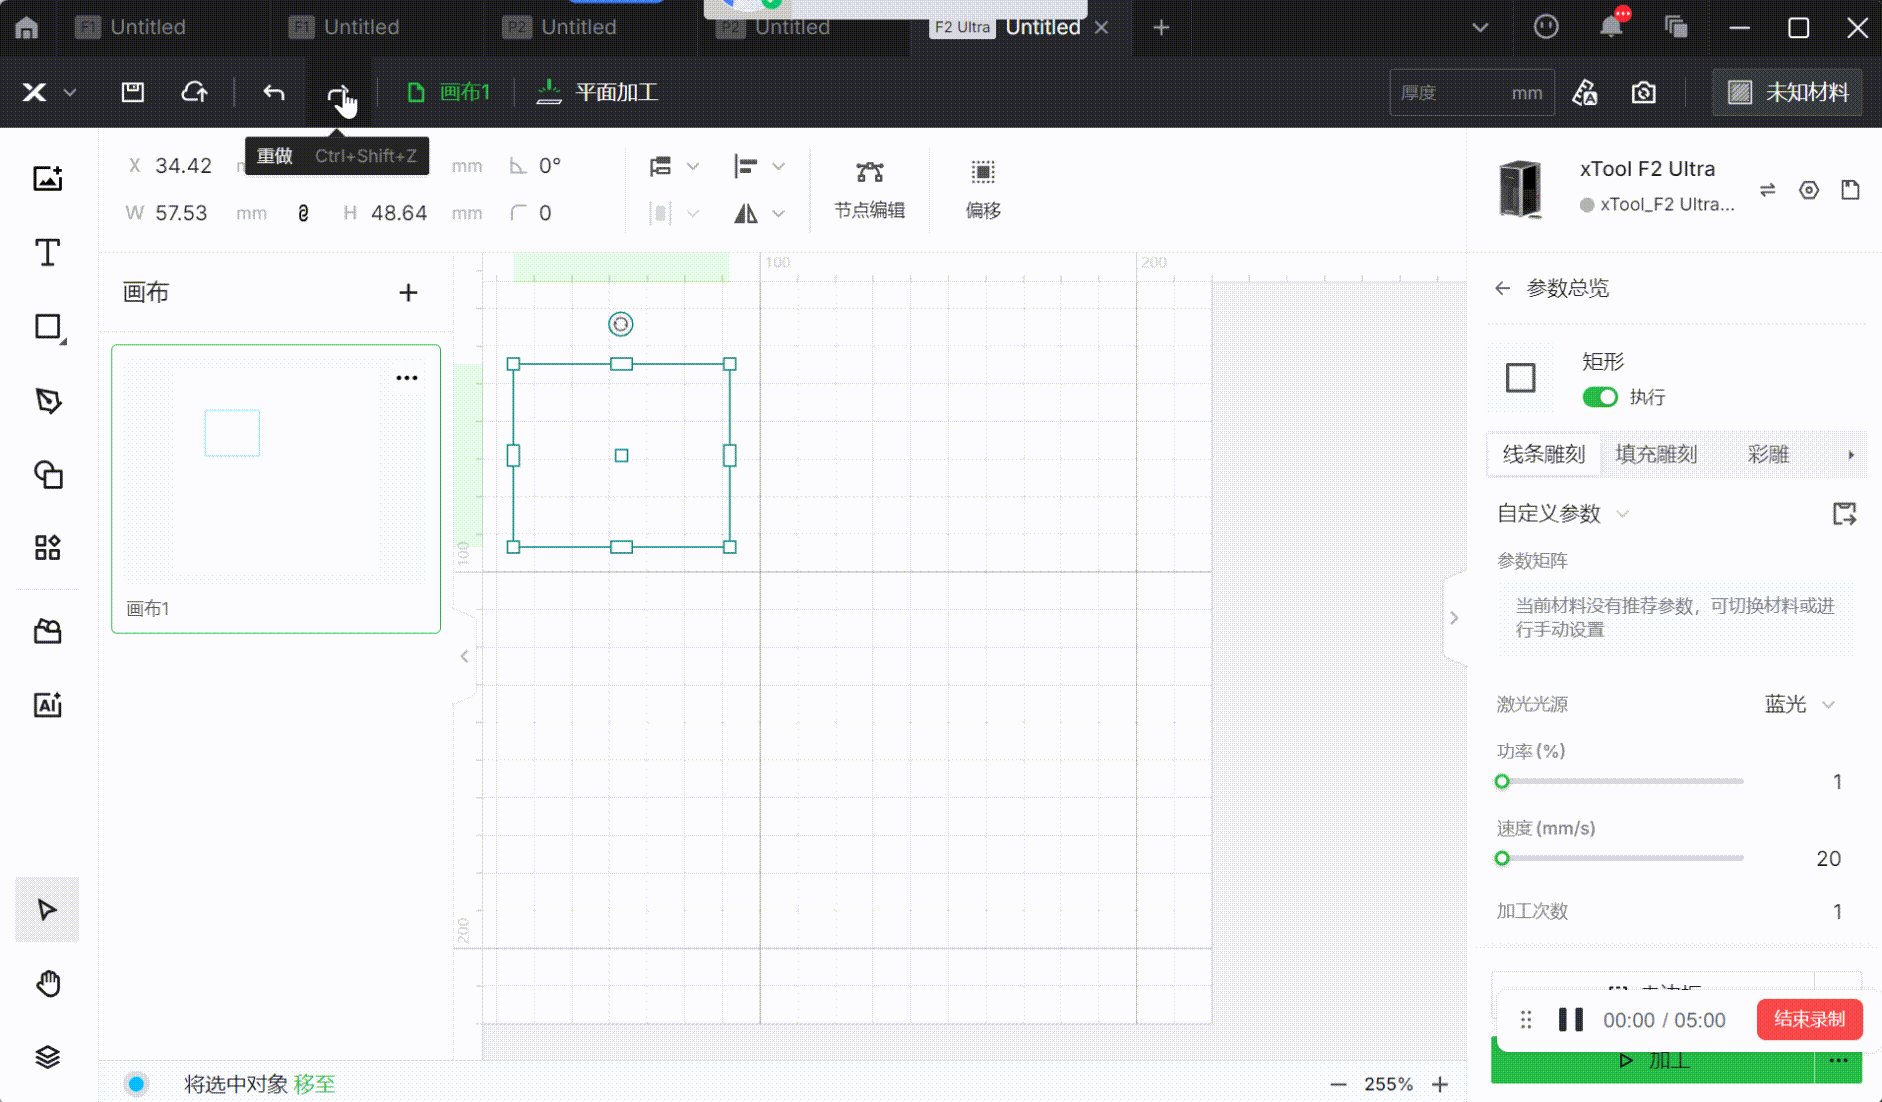Toggle the aspect ratio lock link

point(304,213)
